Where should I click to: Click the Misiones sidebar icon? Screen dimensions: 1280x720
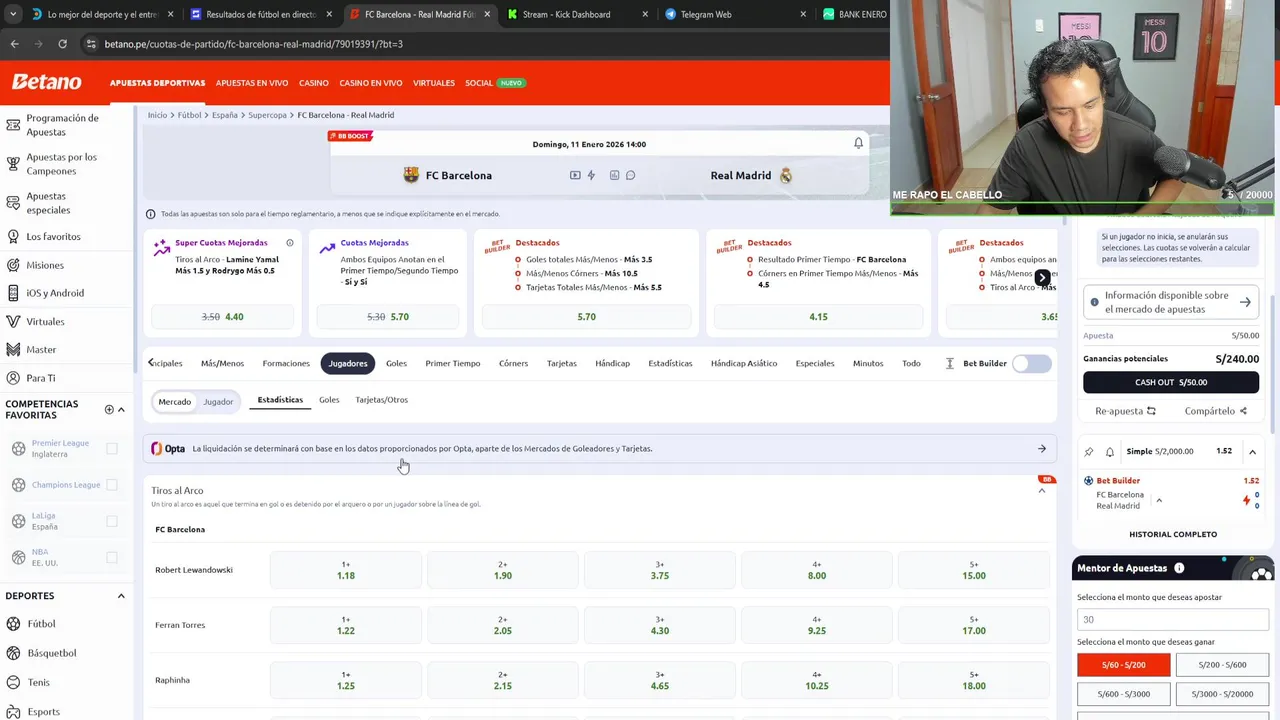(13, 265)
